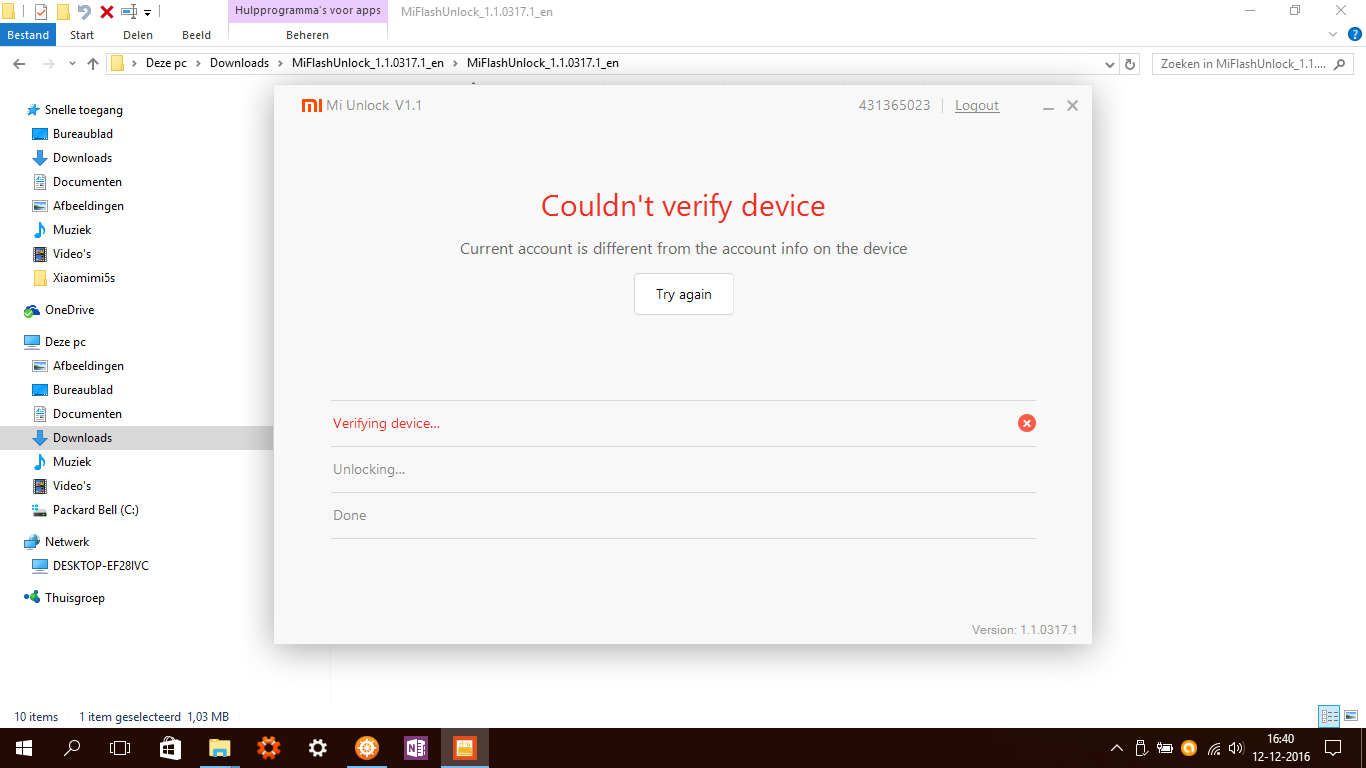Switch to the Beeld ribbon tab
Viewport: 1366px width, 768px height.
196,35
